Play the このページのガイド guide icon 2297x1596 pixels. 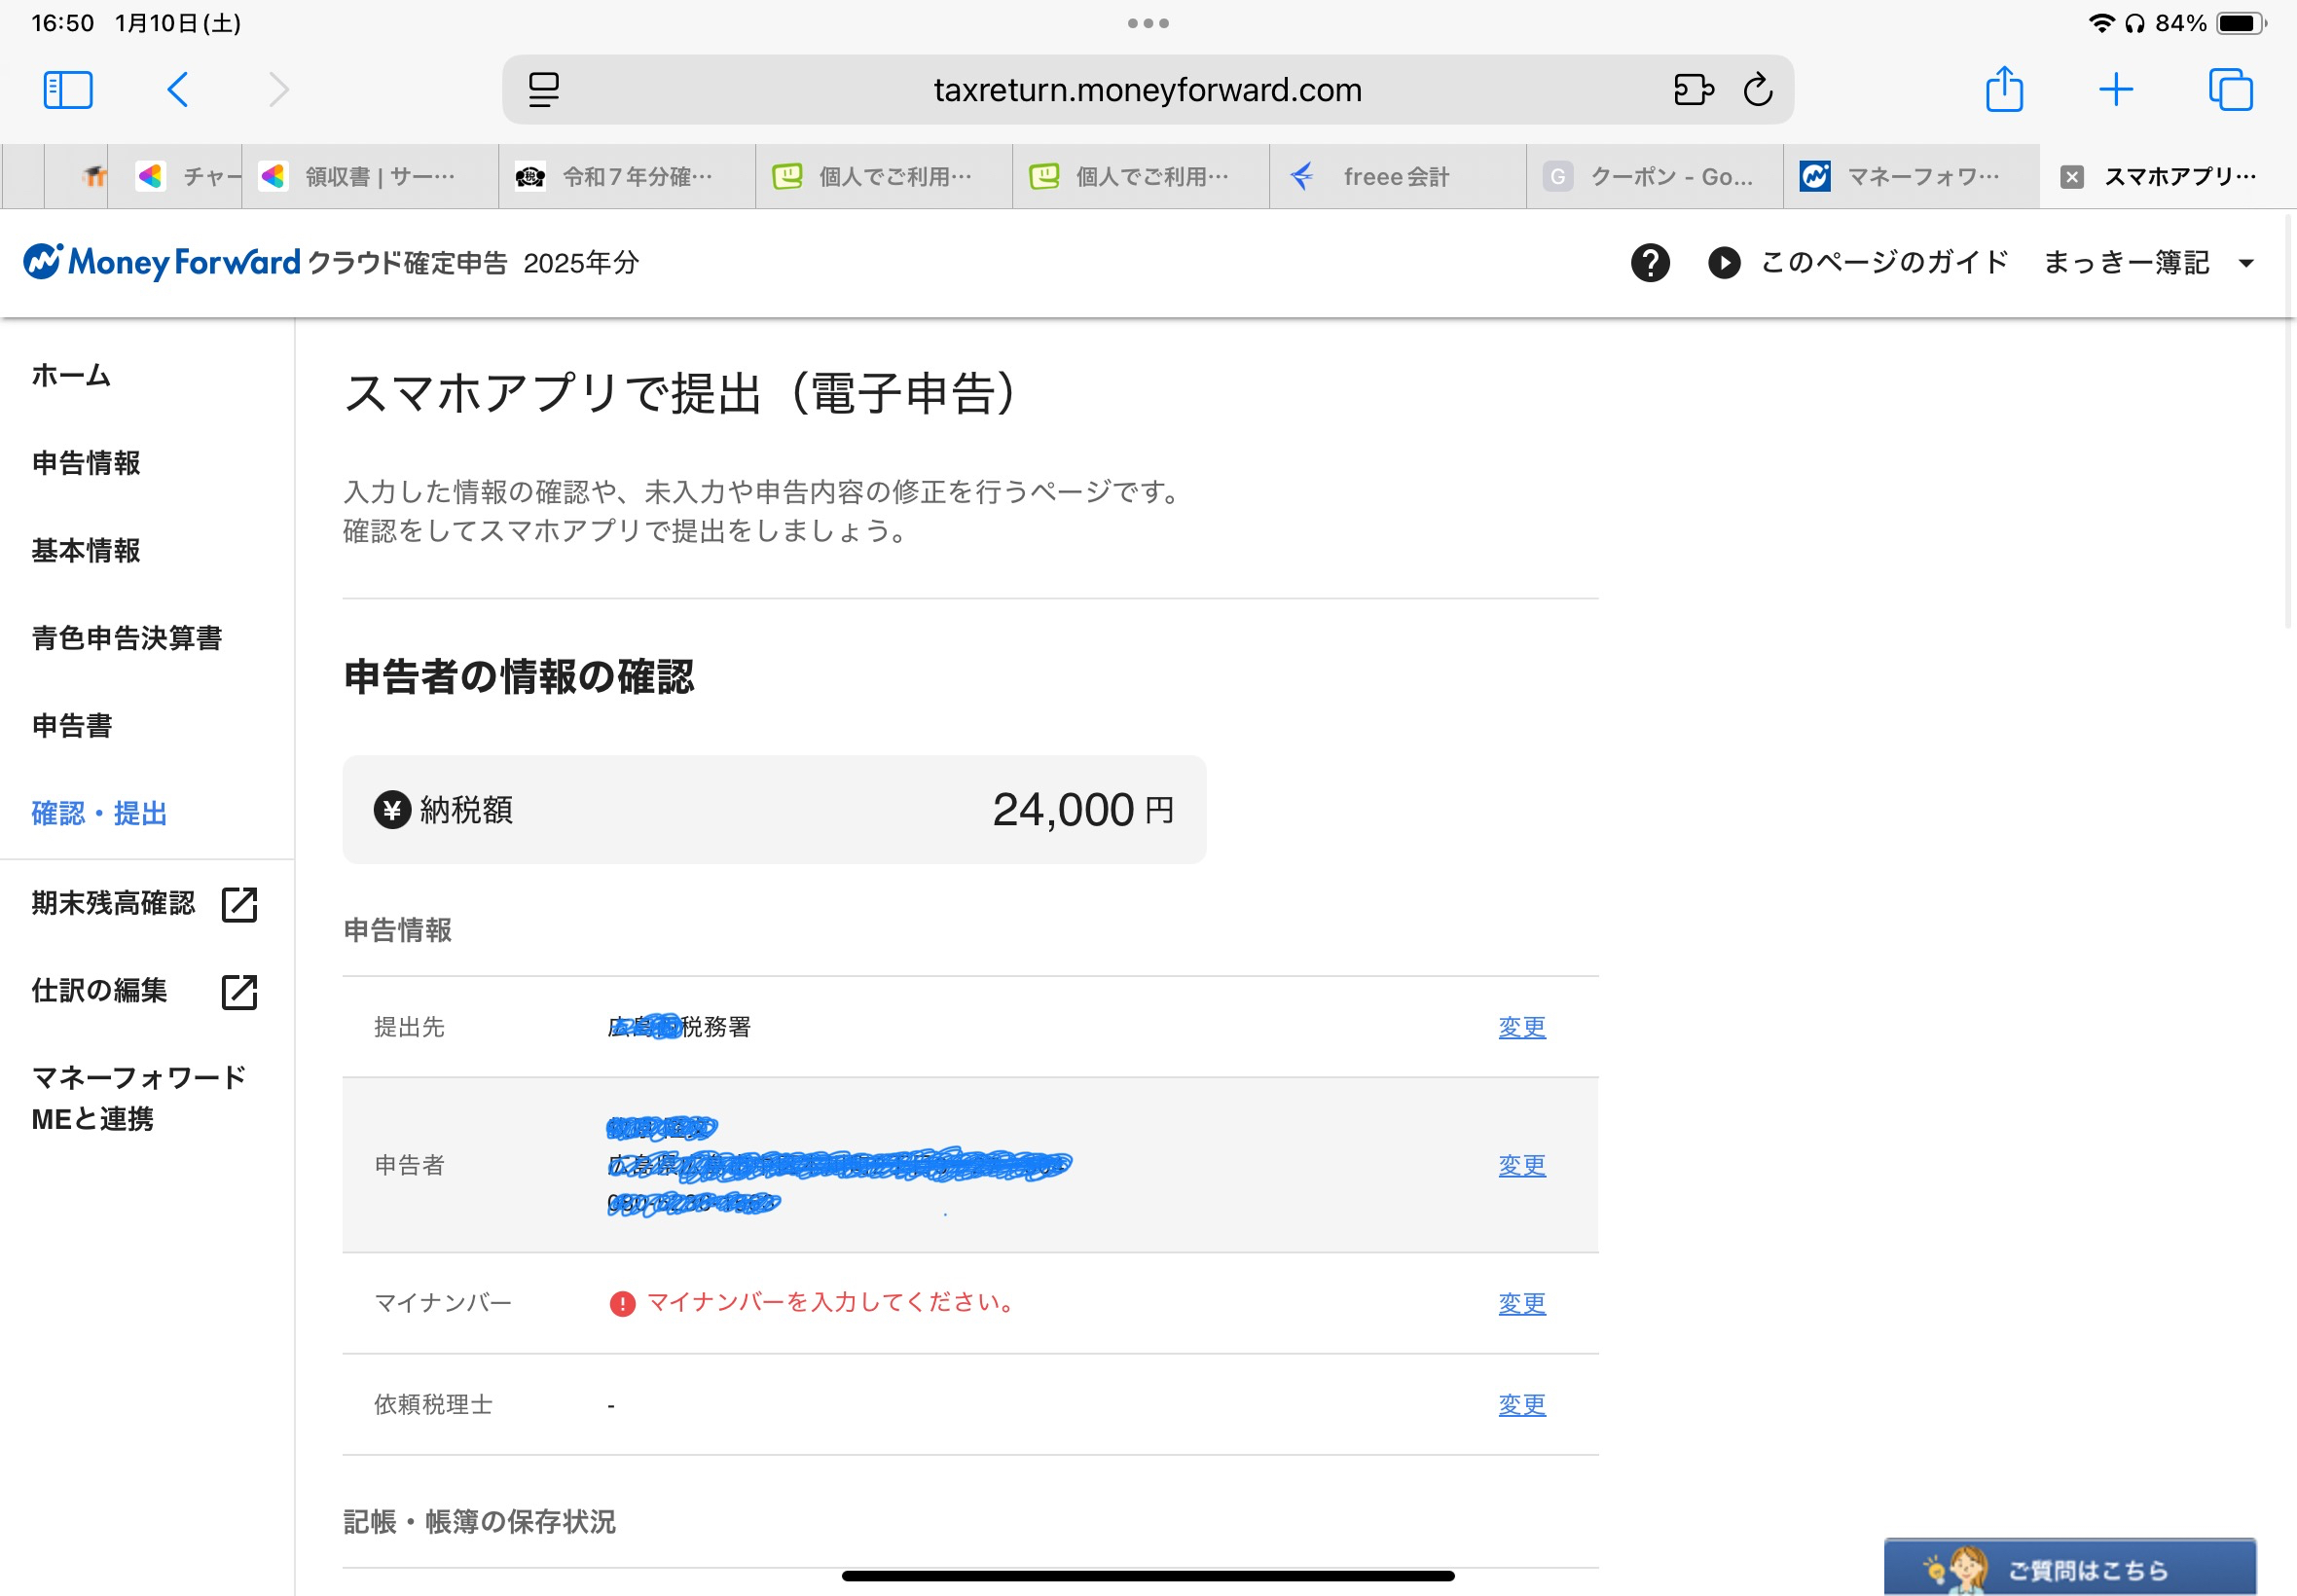point(1724,262)
